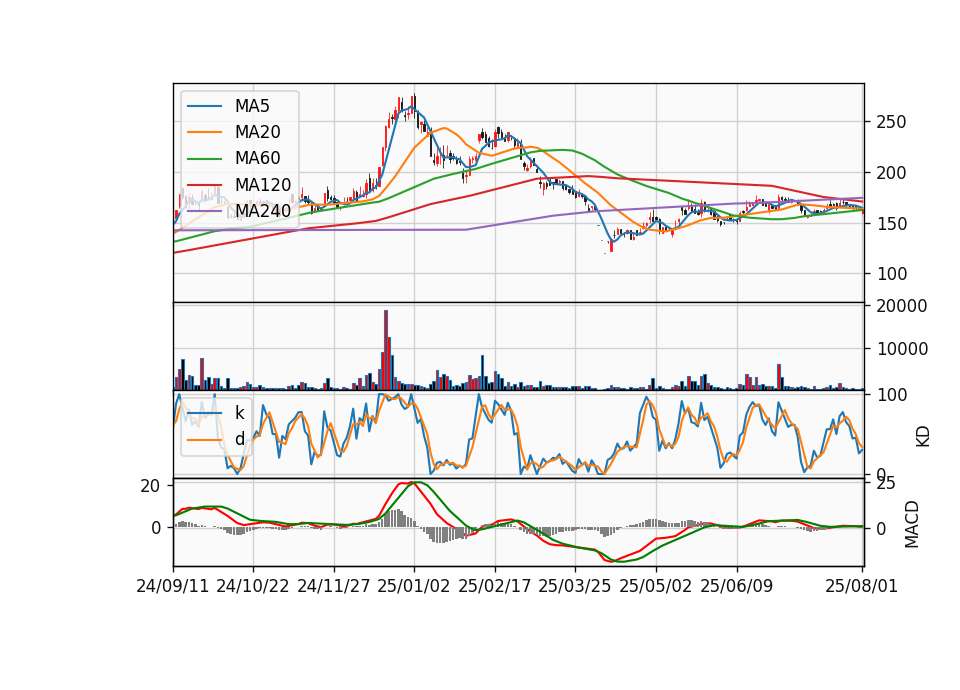
Task: Click the 25/05/02 date label
Action: [656, 586]
